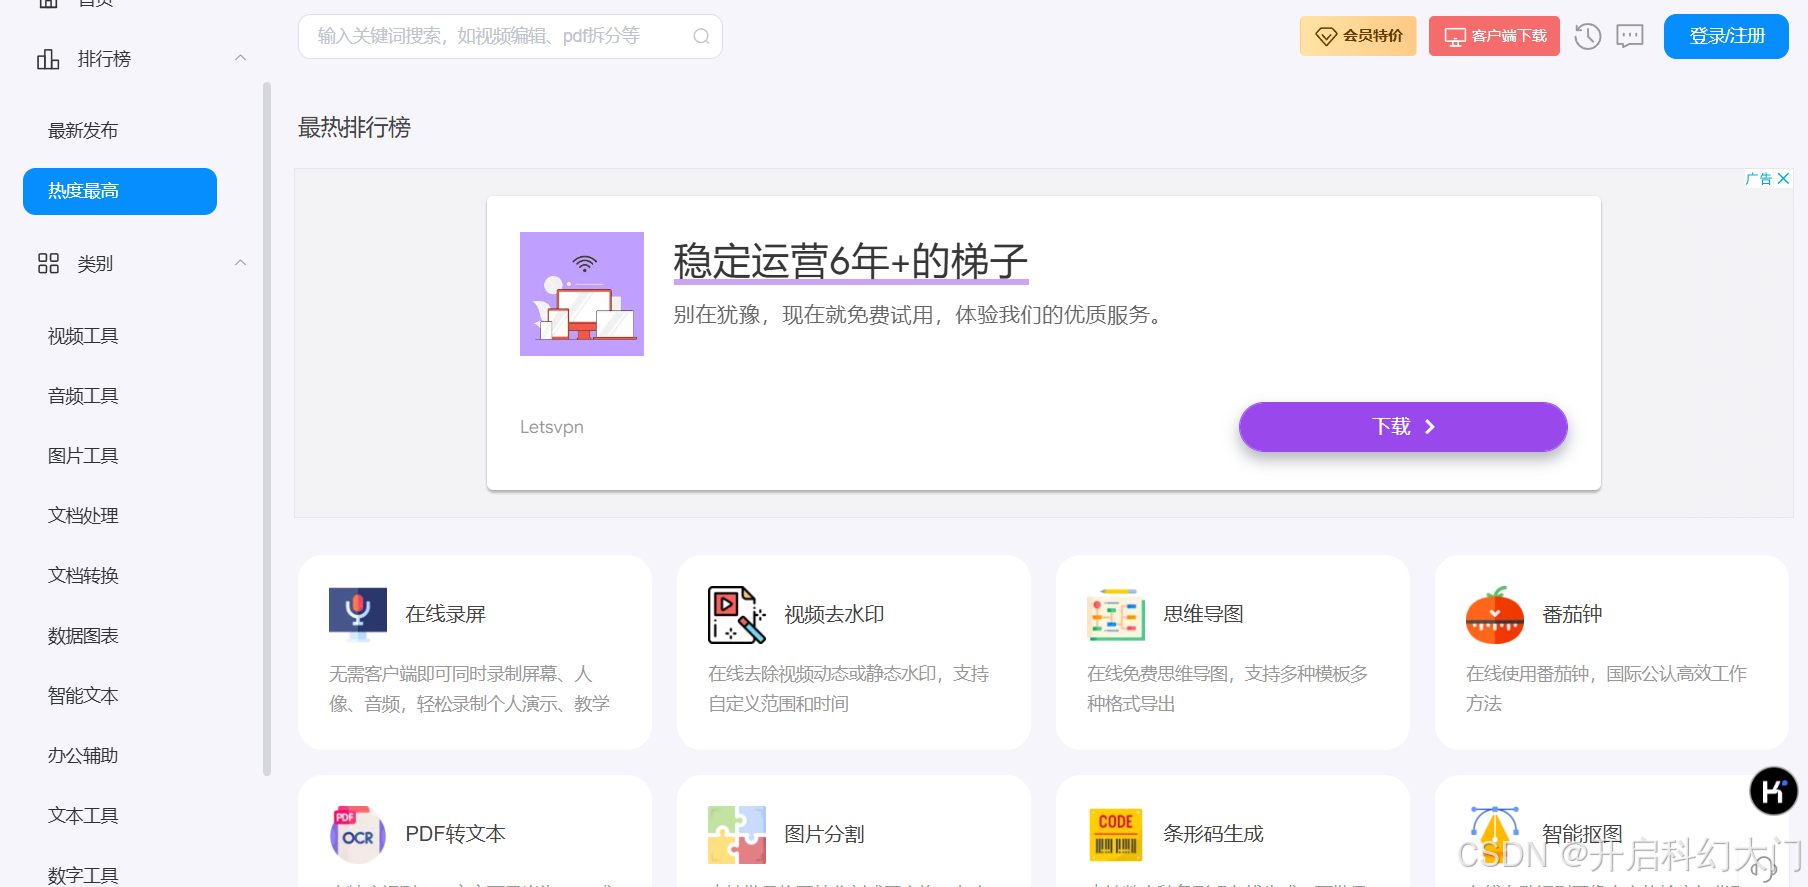Open the 番茄钟 tomato icon

click(1495, 614)
